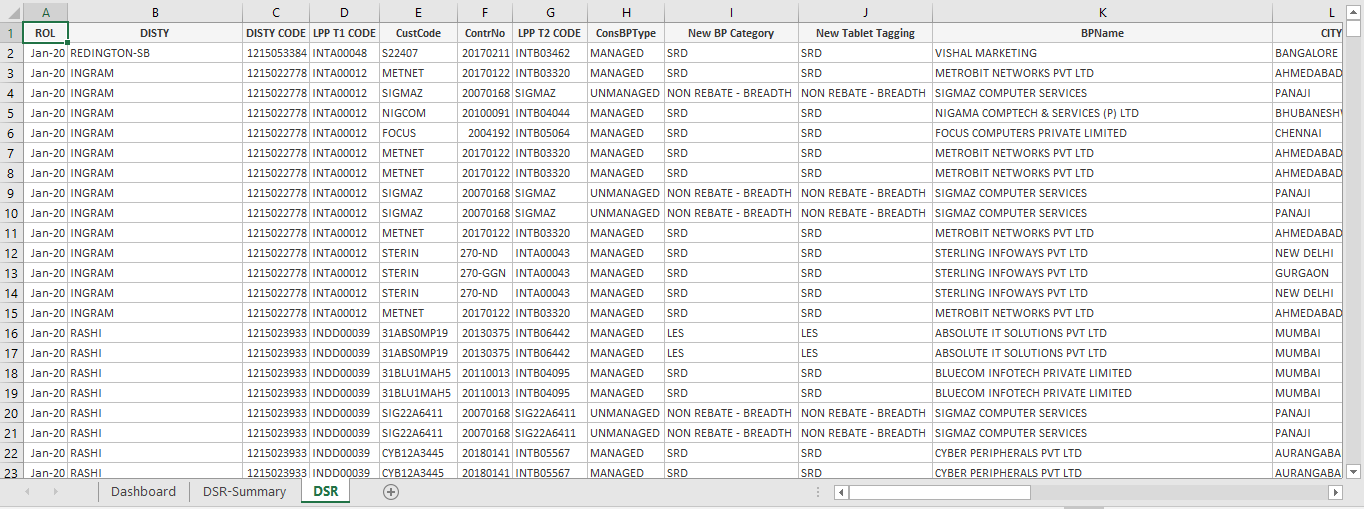This screenshot has height=509, width=1364.
Task: Switch to the DSR-Summary sheet tab
Action: click(x=244, y=492)
